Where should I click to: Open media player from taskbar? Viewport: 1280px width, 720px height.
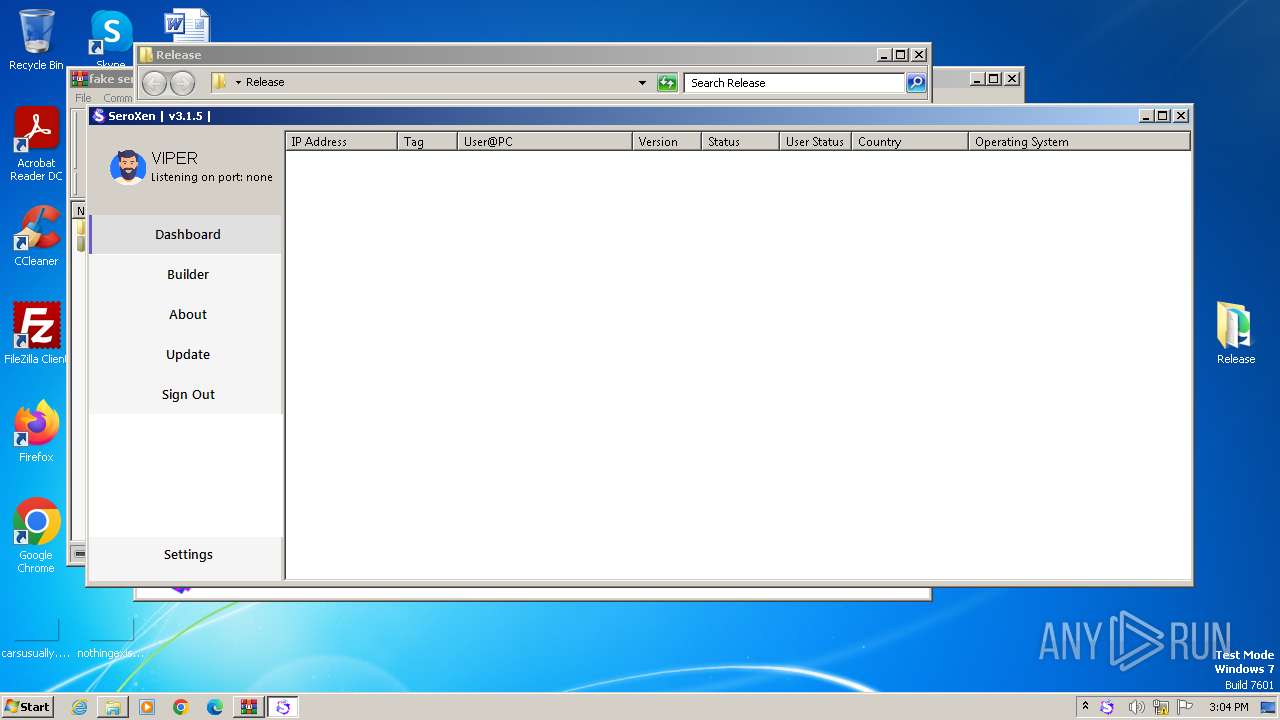147,707
